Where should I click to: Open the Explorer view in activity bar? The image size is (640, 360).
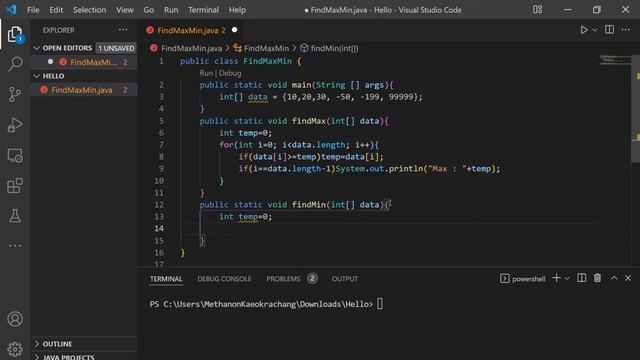click(15, 34)
